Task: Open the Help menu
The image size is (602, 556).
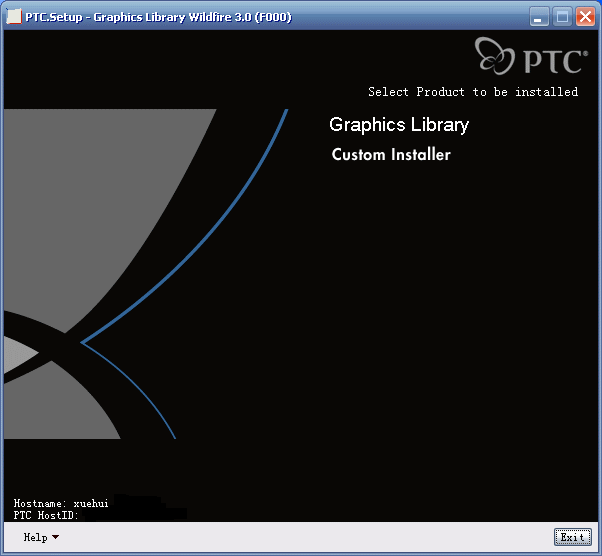Action: pos(36,538)
